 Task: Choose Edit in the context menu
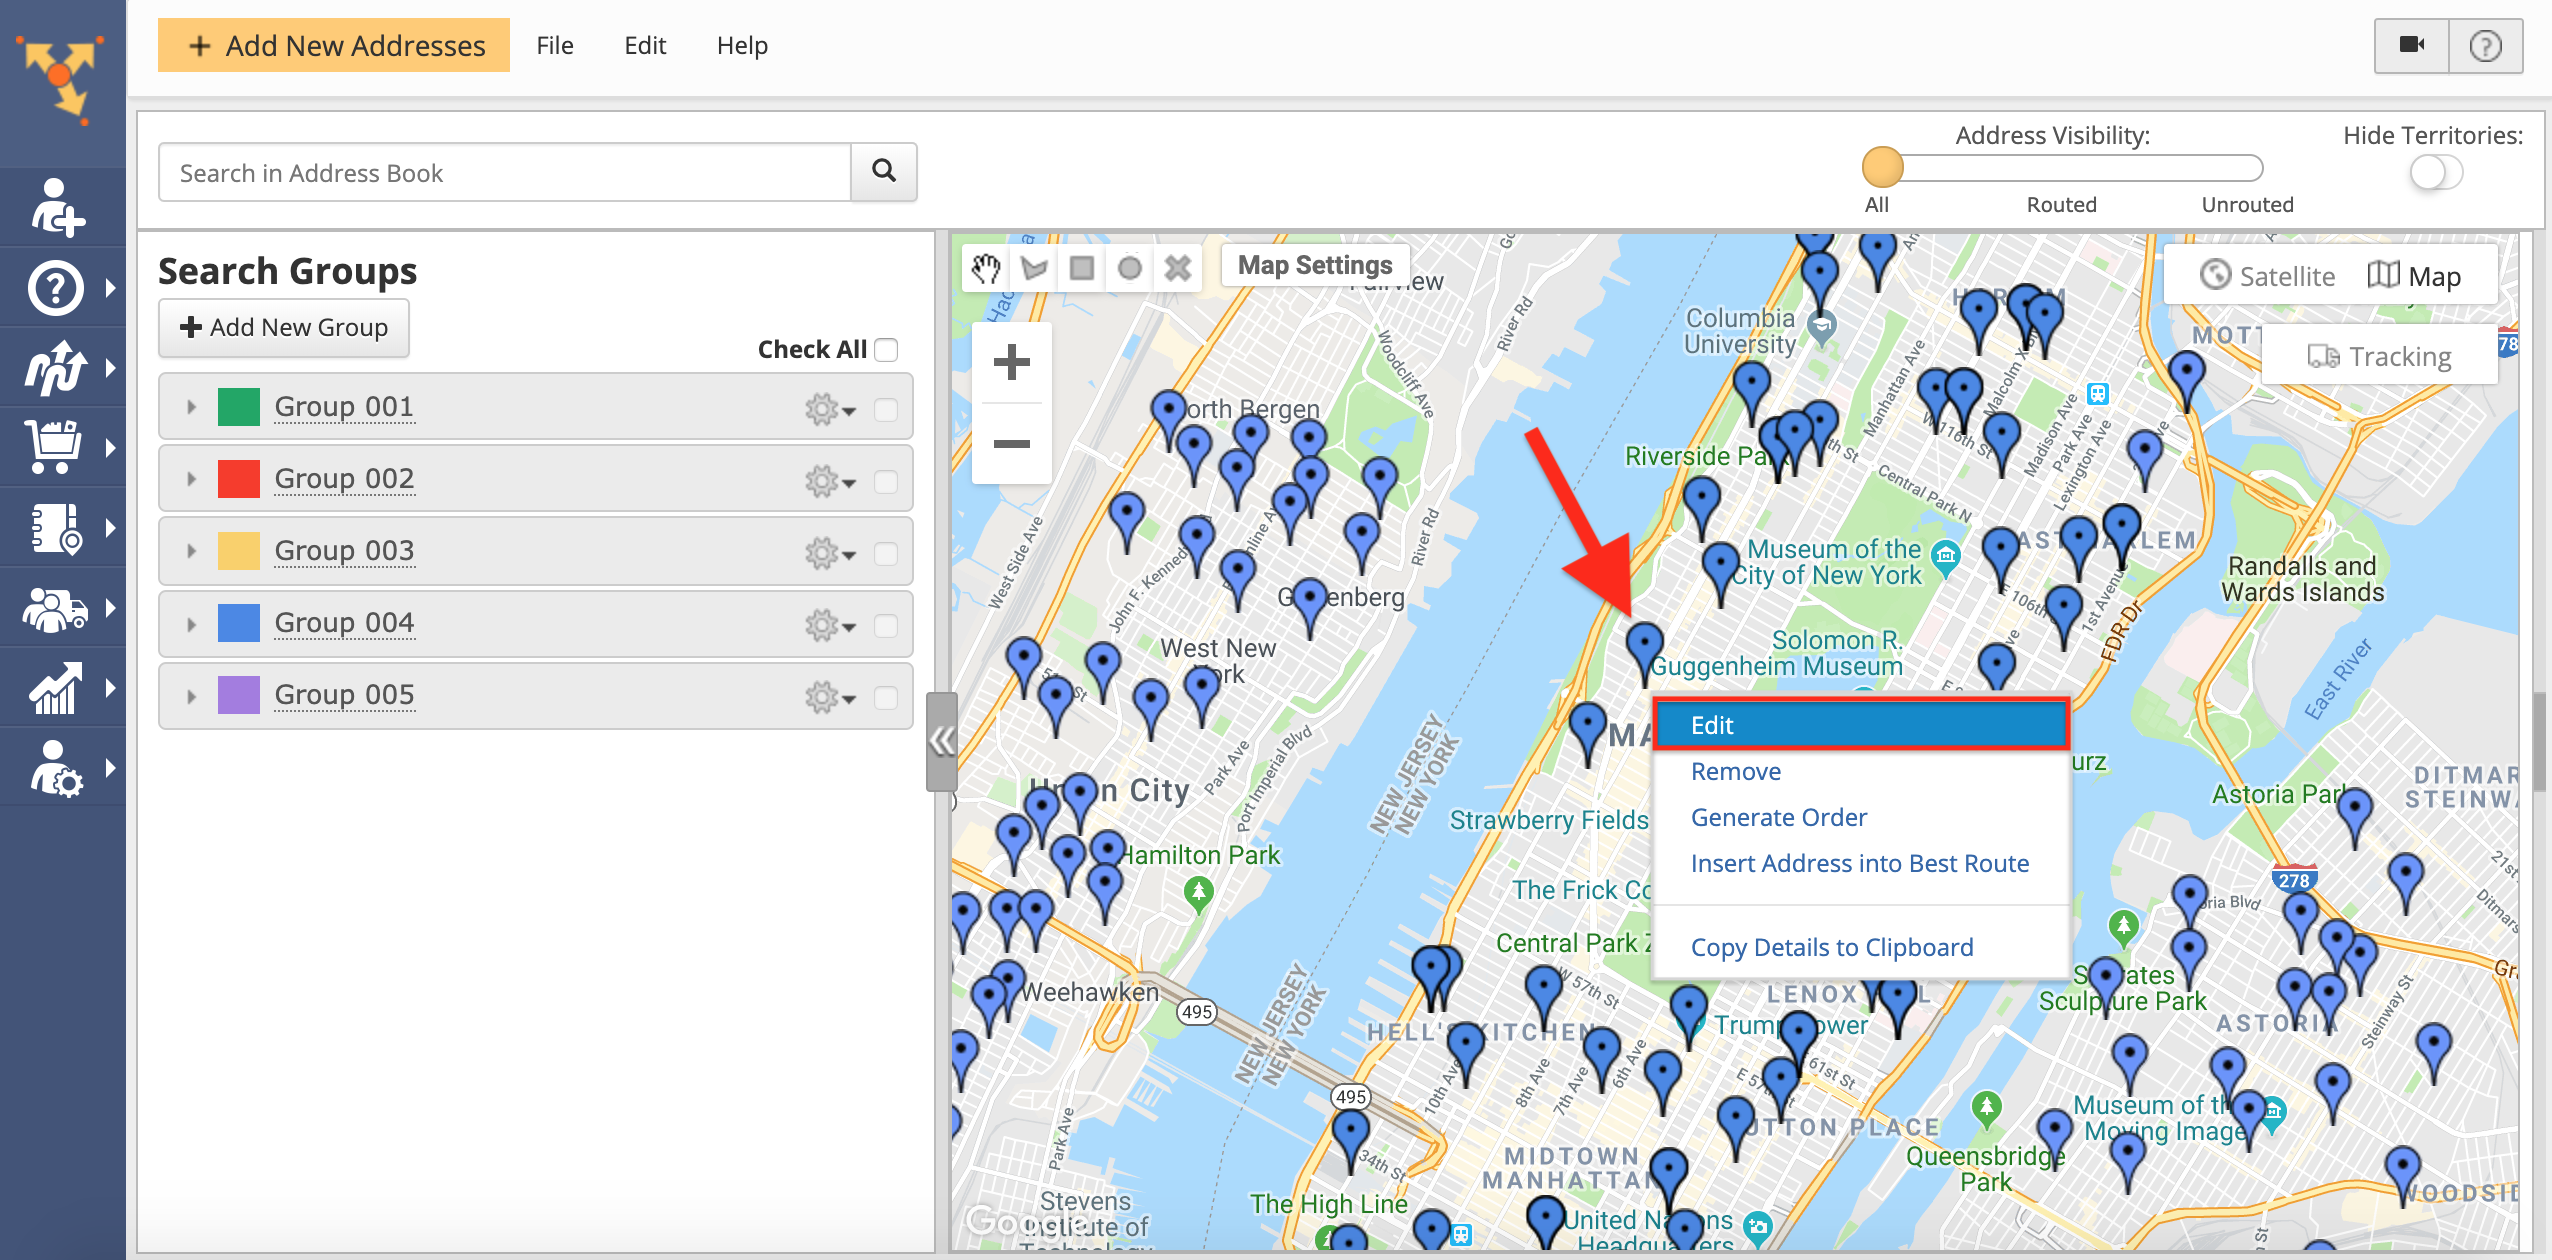(x=1861, y=725)
